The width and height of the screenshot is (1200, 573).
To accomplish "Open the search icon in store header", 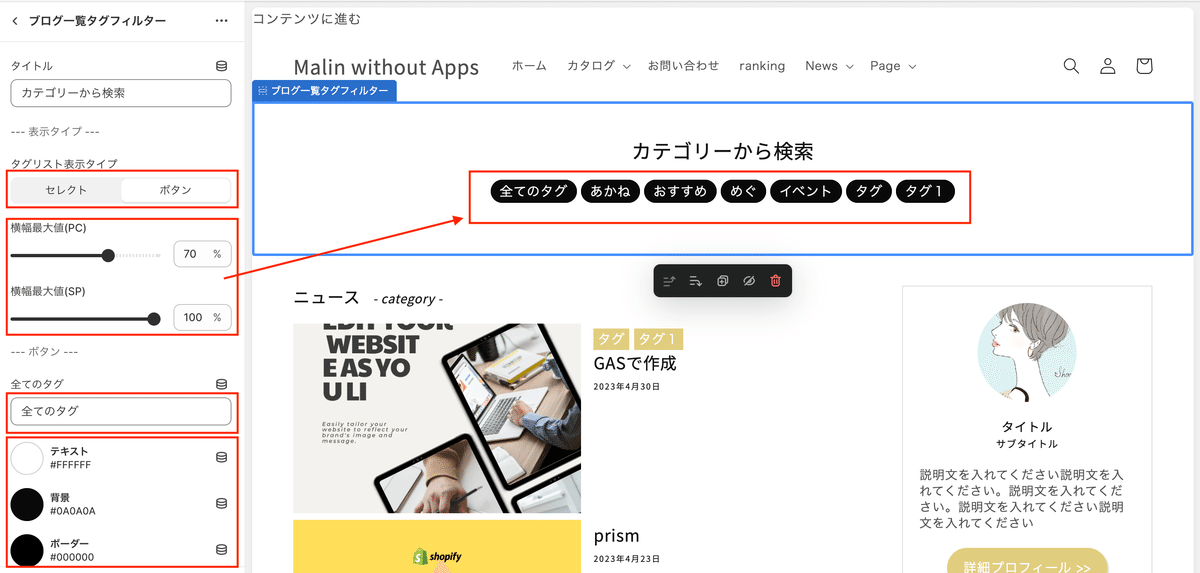I will (1071, 66).
